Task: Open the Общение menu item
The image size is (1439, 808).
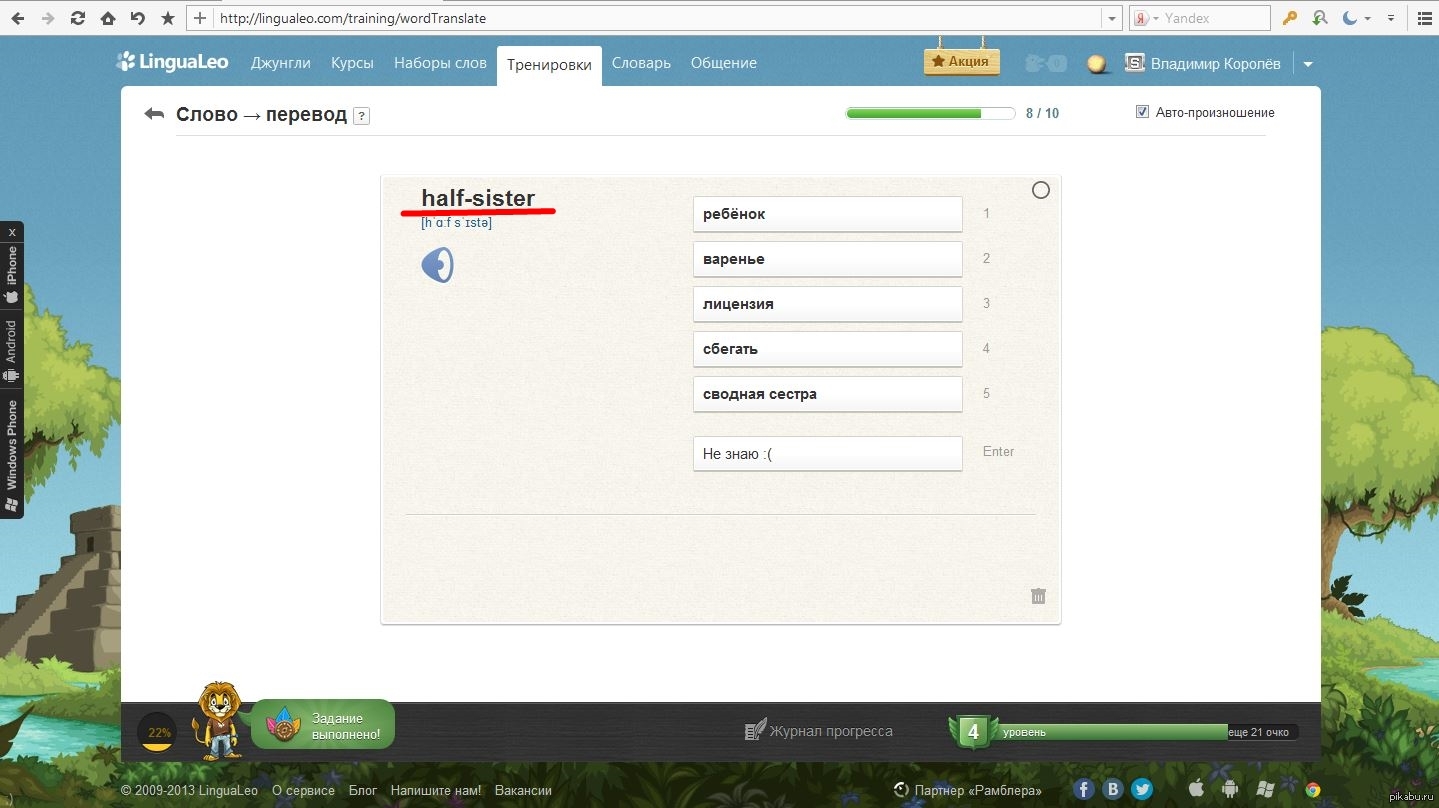Action: click(x=724, y=62)
